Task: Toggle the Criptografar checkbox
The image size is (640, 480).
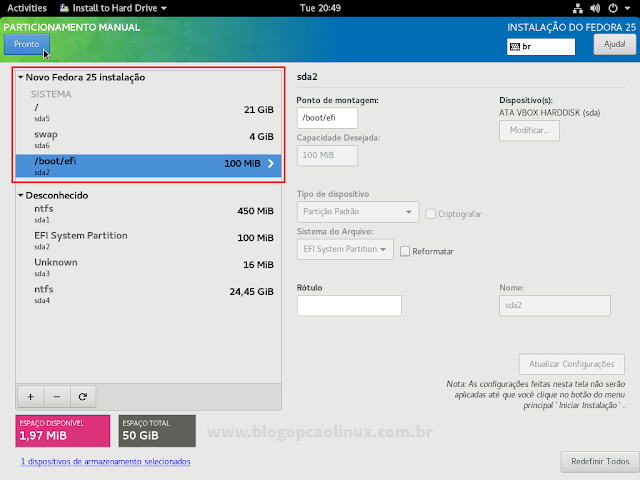Action: [430, 214]
